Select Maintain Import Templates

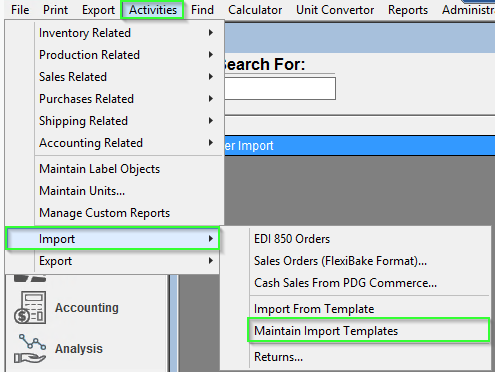368,331
